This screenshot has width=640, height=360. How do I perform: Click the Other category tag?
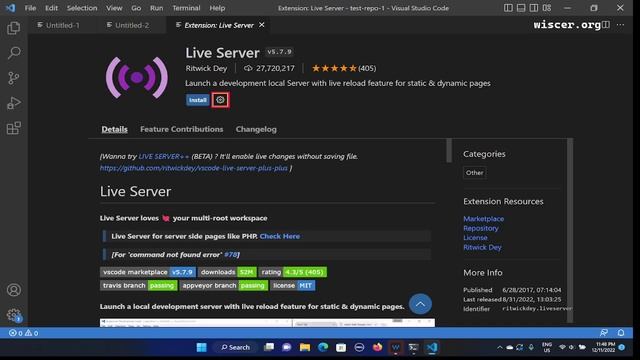(474, 173)
